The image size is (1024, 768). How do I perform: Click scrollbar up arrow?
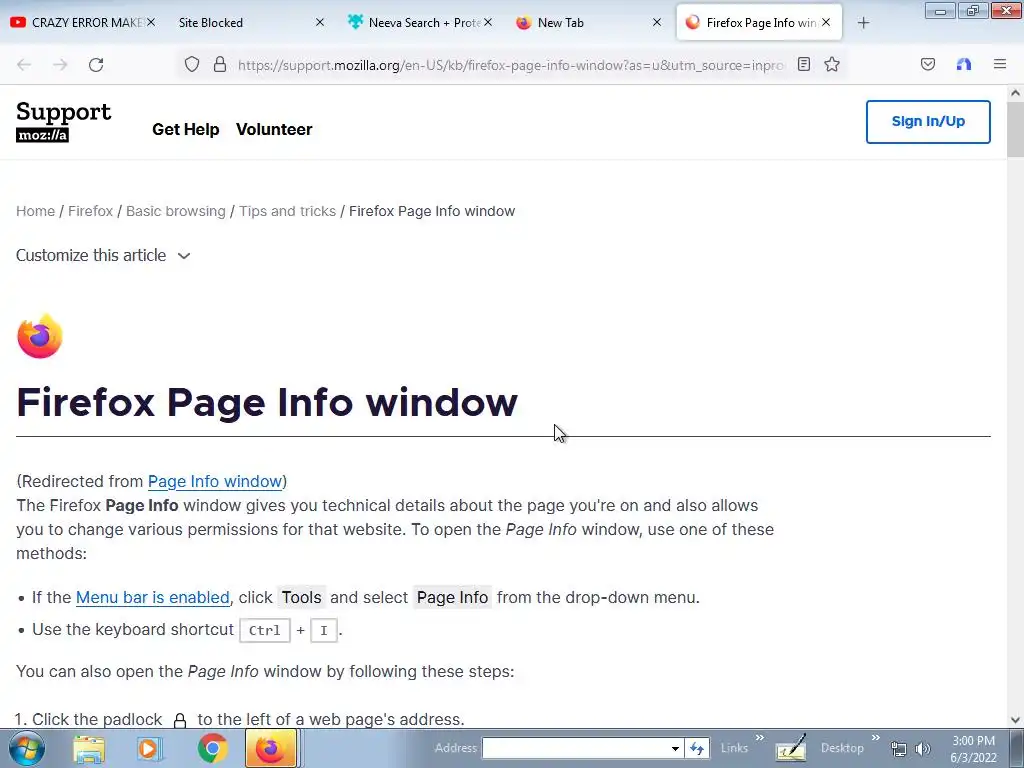tap(1016, 93)
